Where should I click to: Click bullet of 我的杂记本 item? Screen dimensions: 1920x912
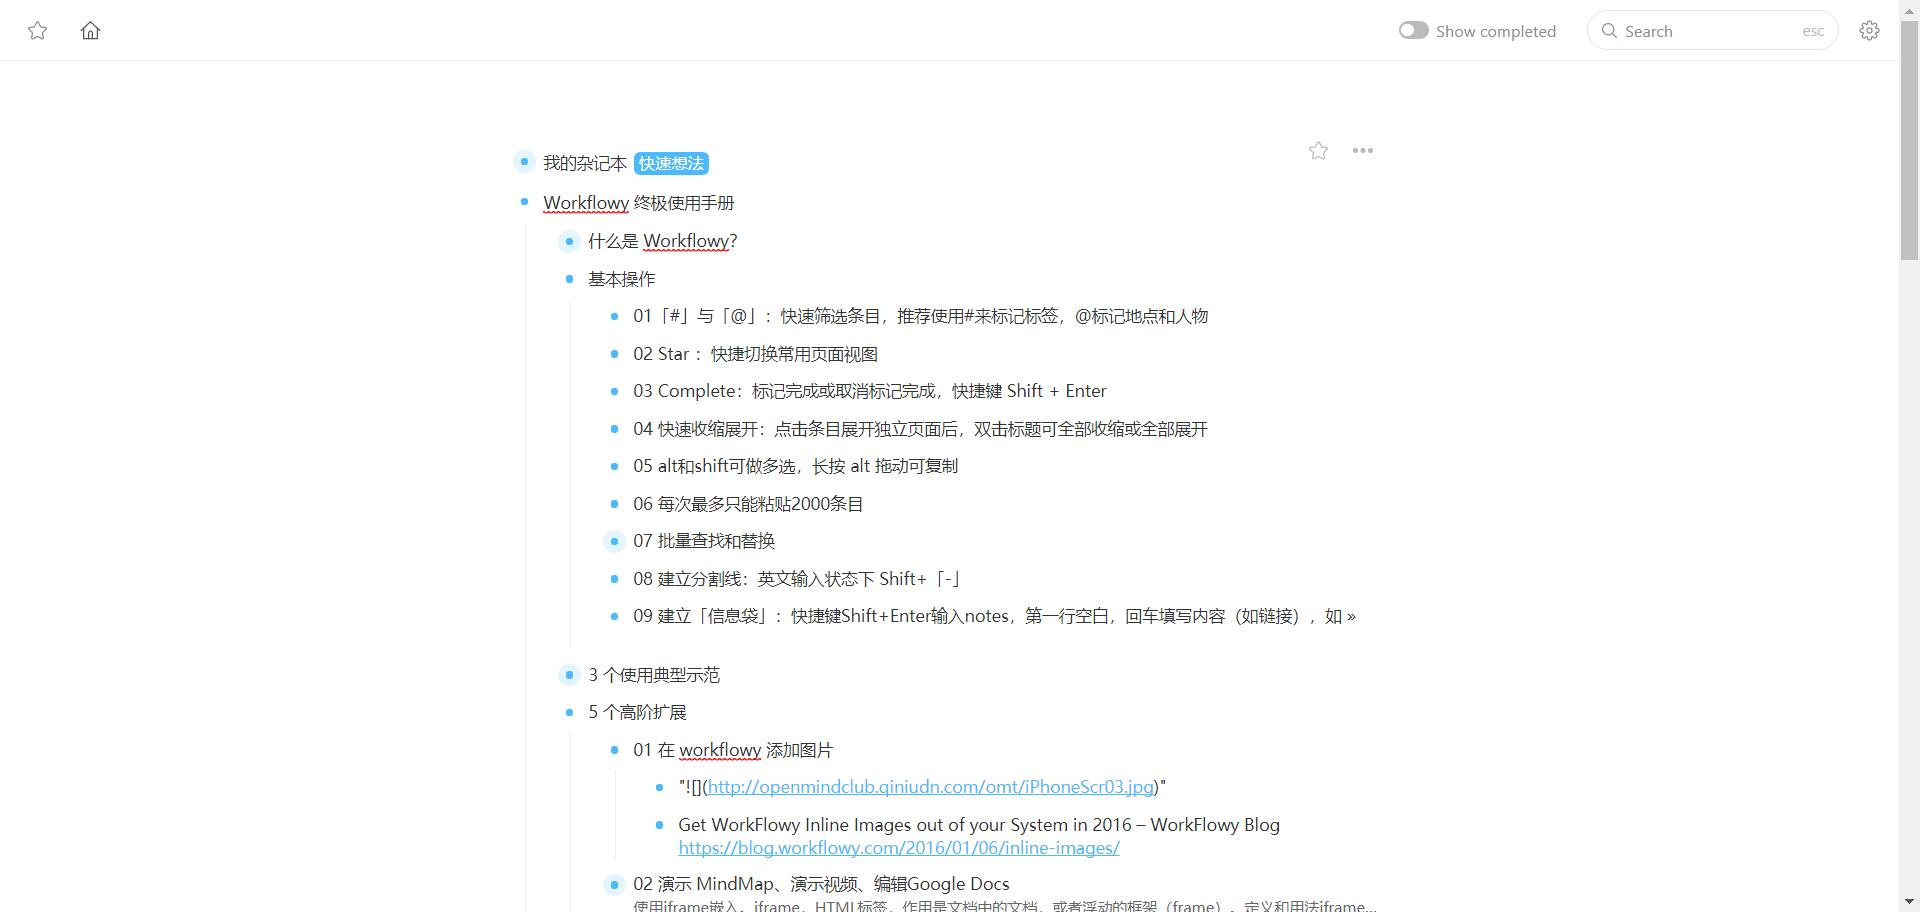click(x=524, y=162)
